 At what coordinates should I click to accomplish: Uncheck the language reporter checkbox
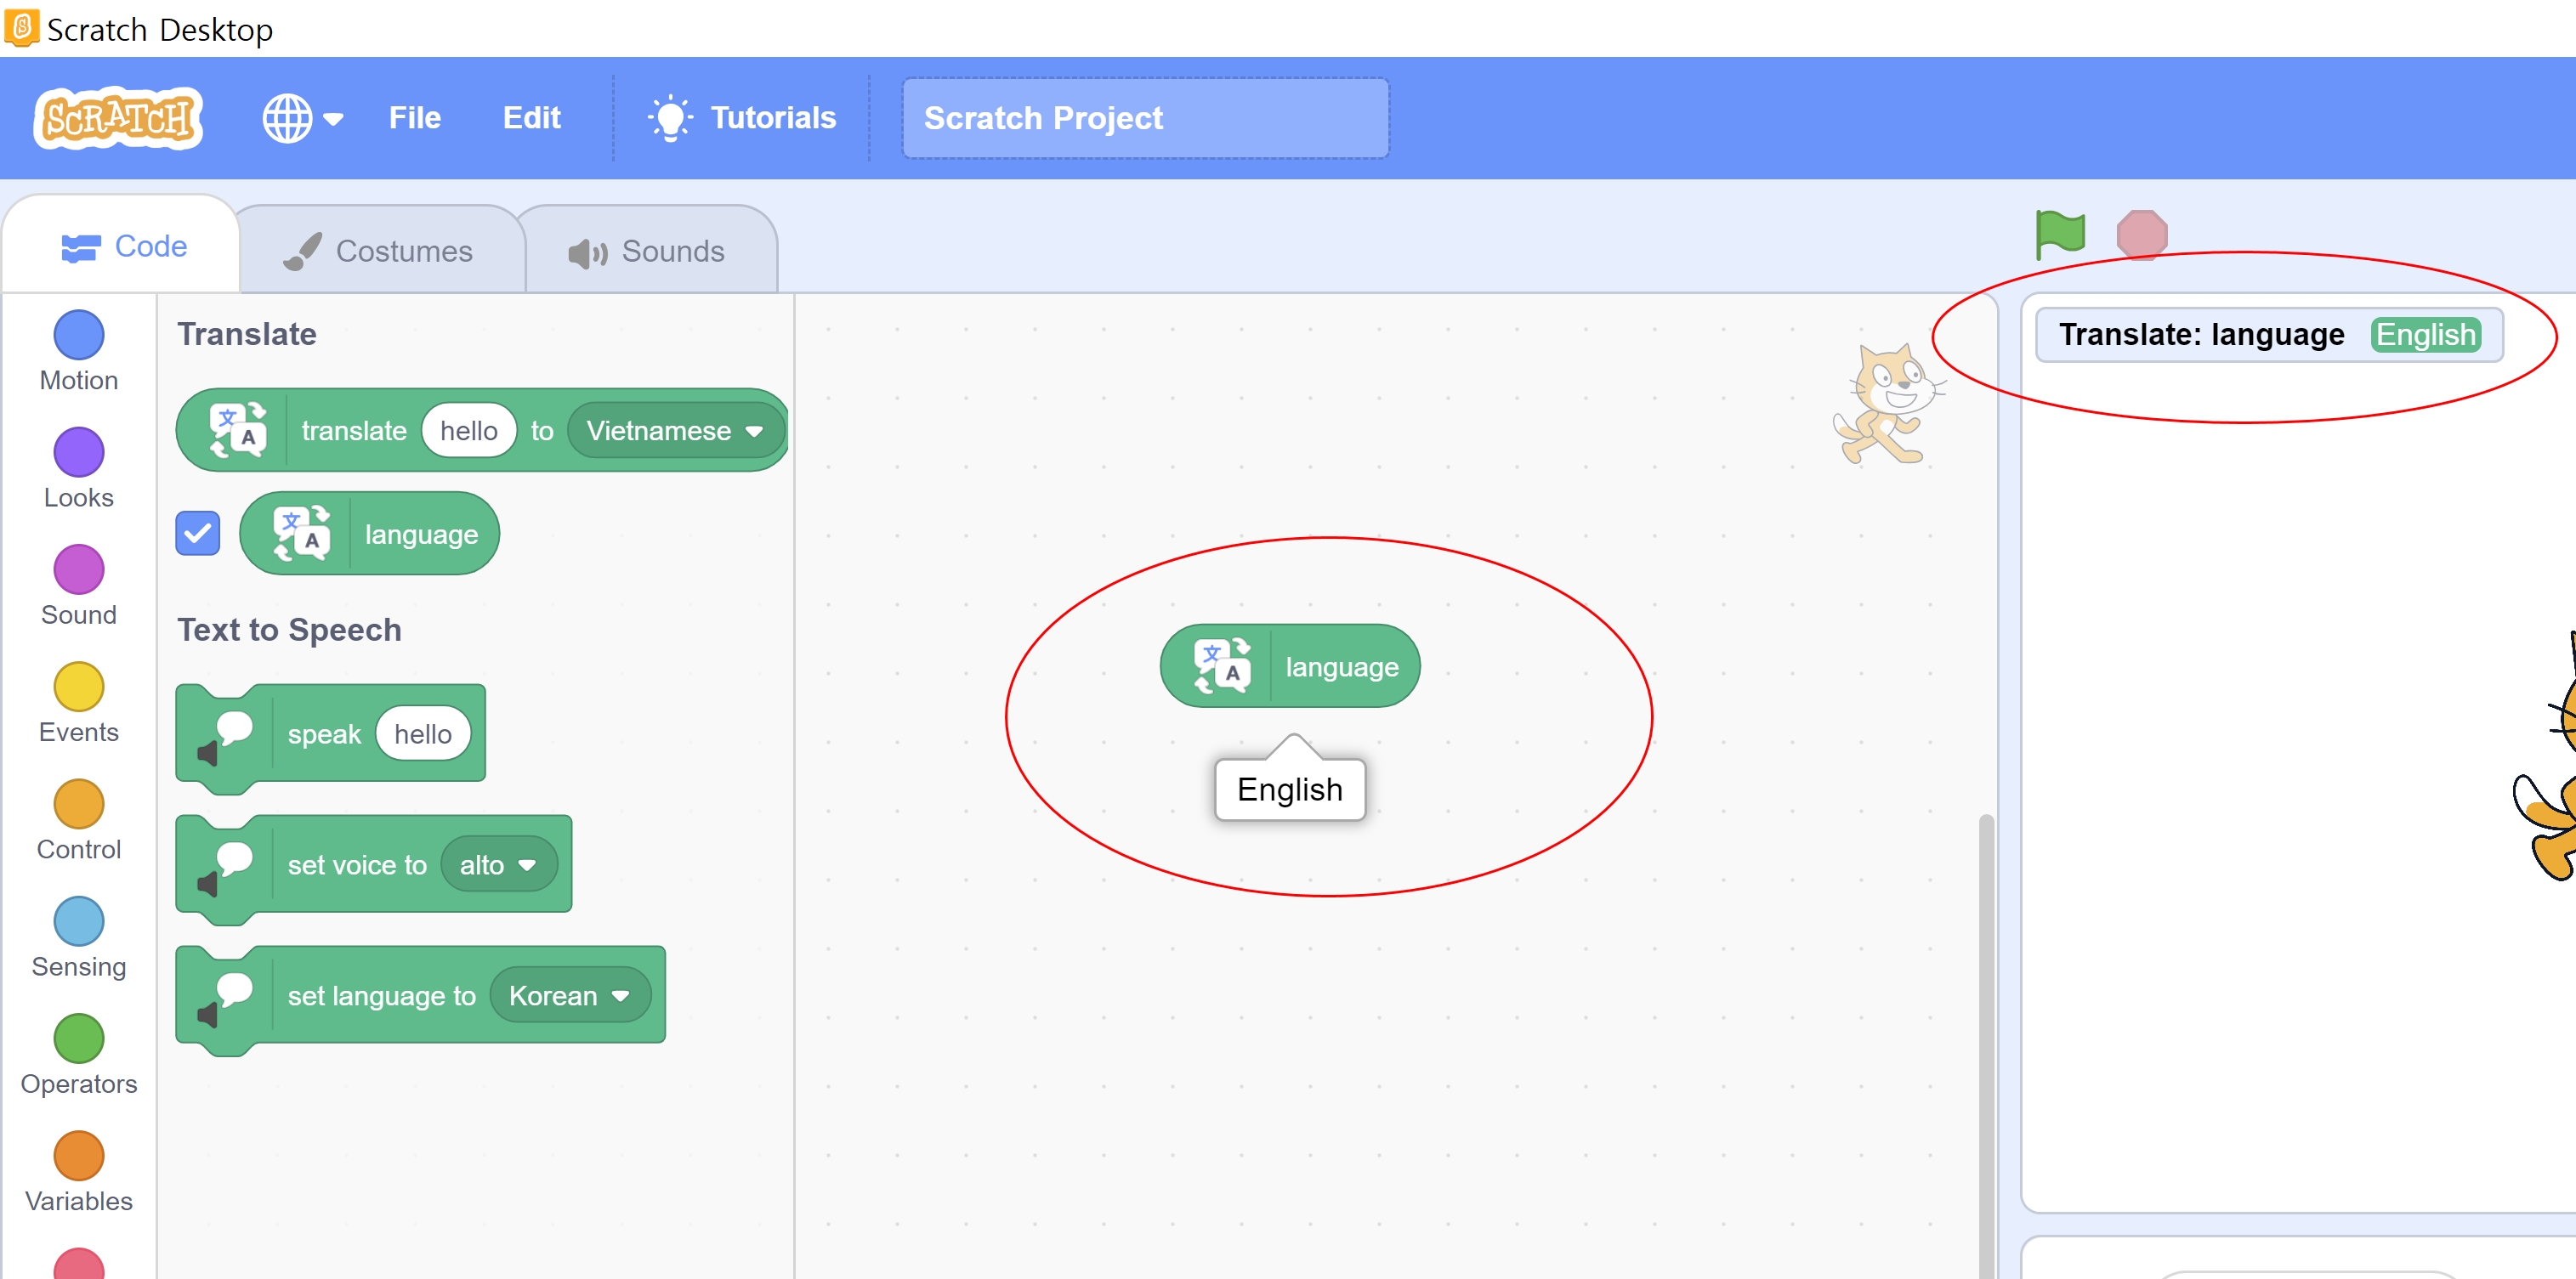(x=197, y=533)
